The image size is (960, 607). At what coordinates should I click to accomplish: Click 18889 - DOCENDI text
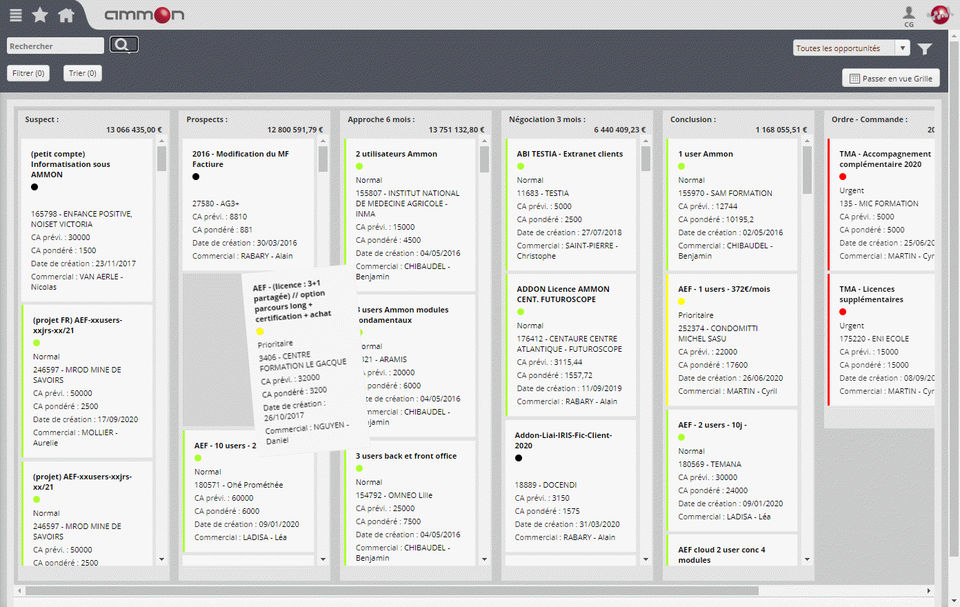point(546,484)
